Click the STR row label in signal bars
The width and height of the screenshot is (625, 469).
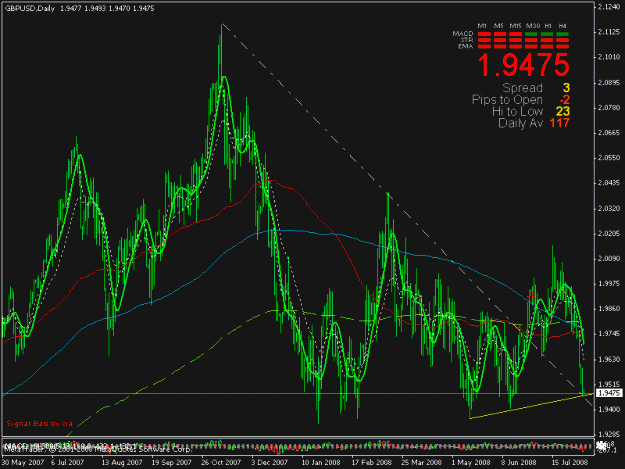click(x=467, y=40)
